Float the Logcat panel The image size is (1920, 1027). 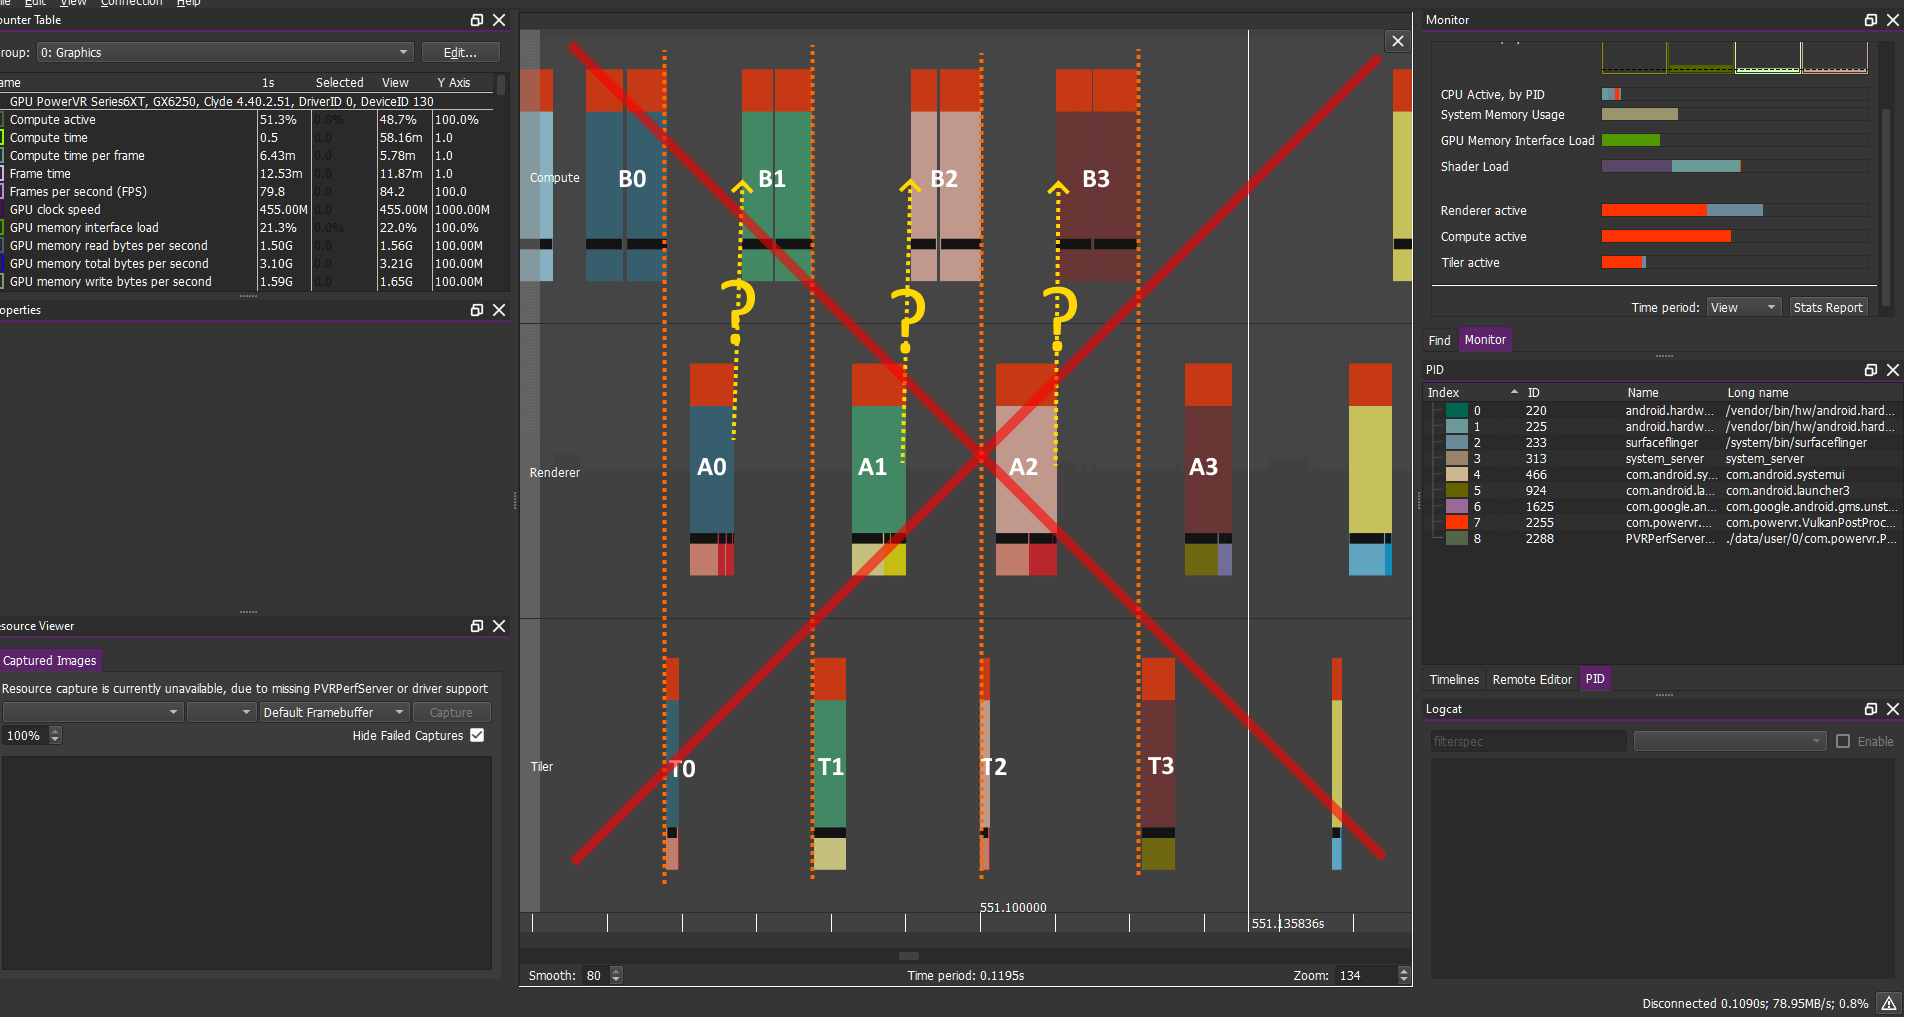coord(1871,709)
